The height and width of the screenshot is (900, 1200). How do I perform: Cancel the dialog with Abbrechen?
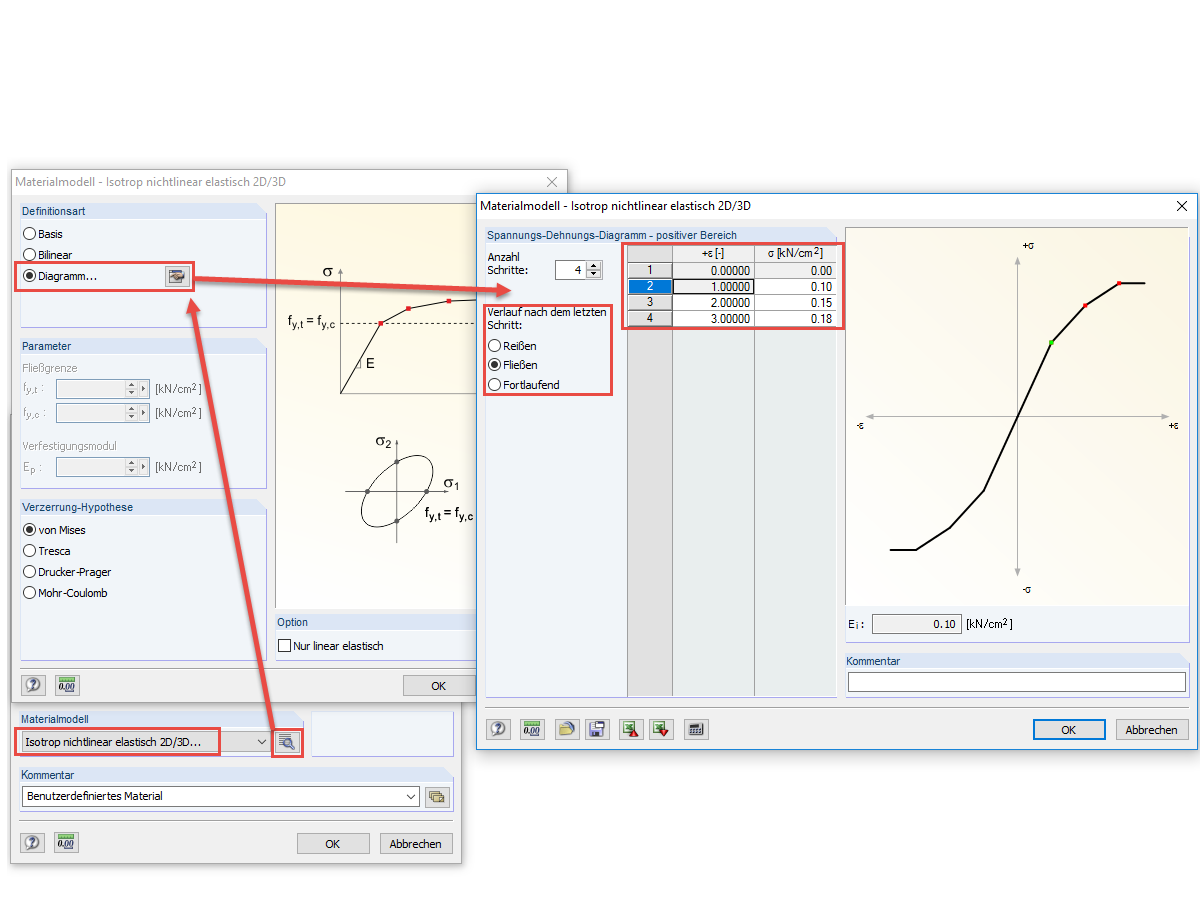[x=1151, y=729]
